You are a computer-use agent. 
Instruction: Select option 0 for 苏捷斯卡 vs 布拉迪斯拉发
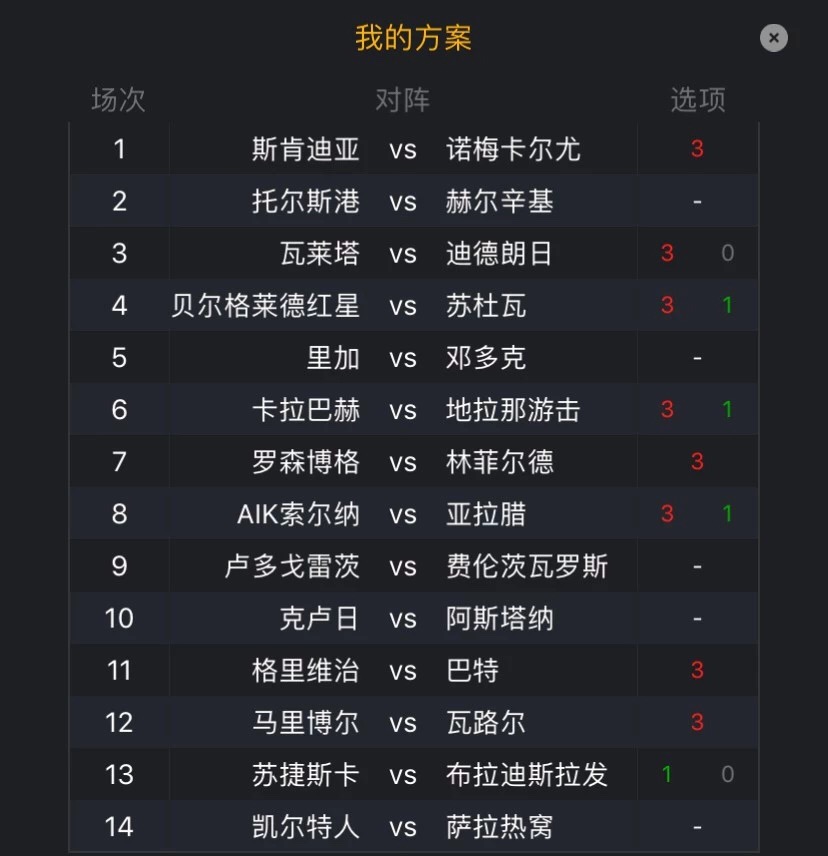pyautogui.click(x=727, y=774)
